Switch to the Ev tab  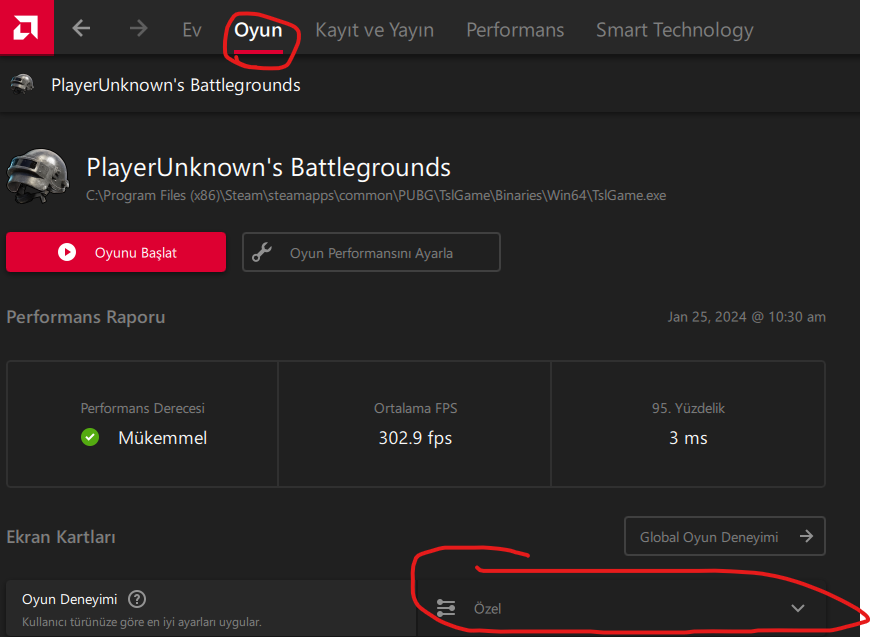[x=192, y=30]
